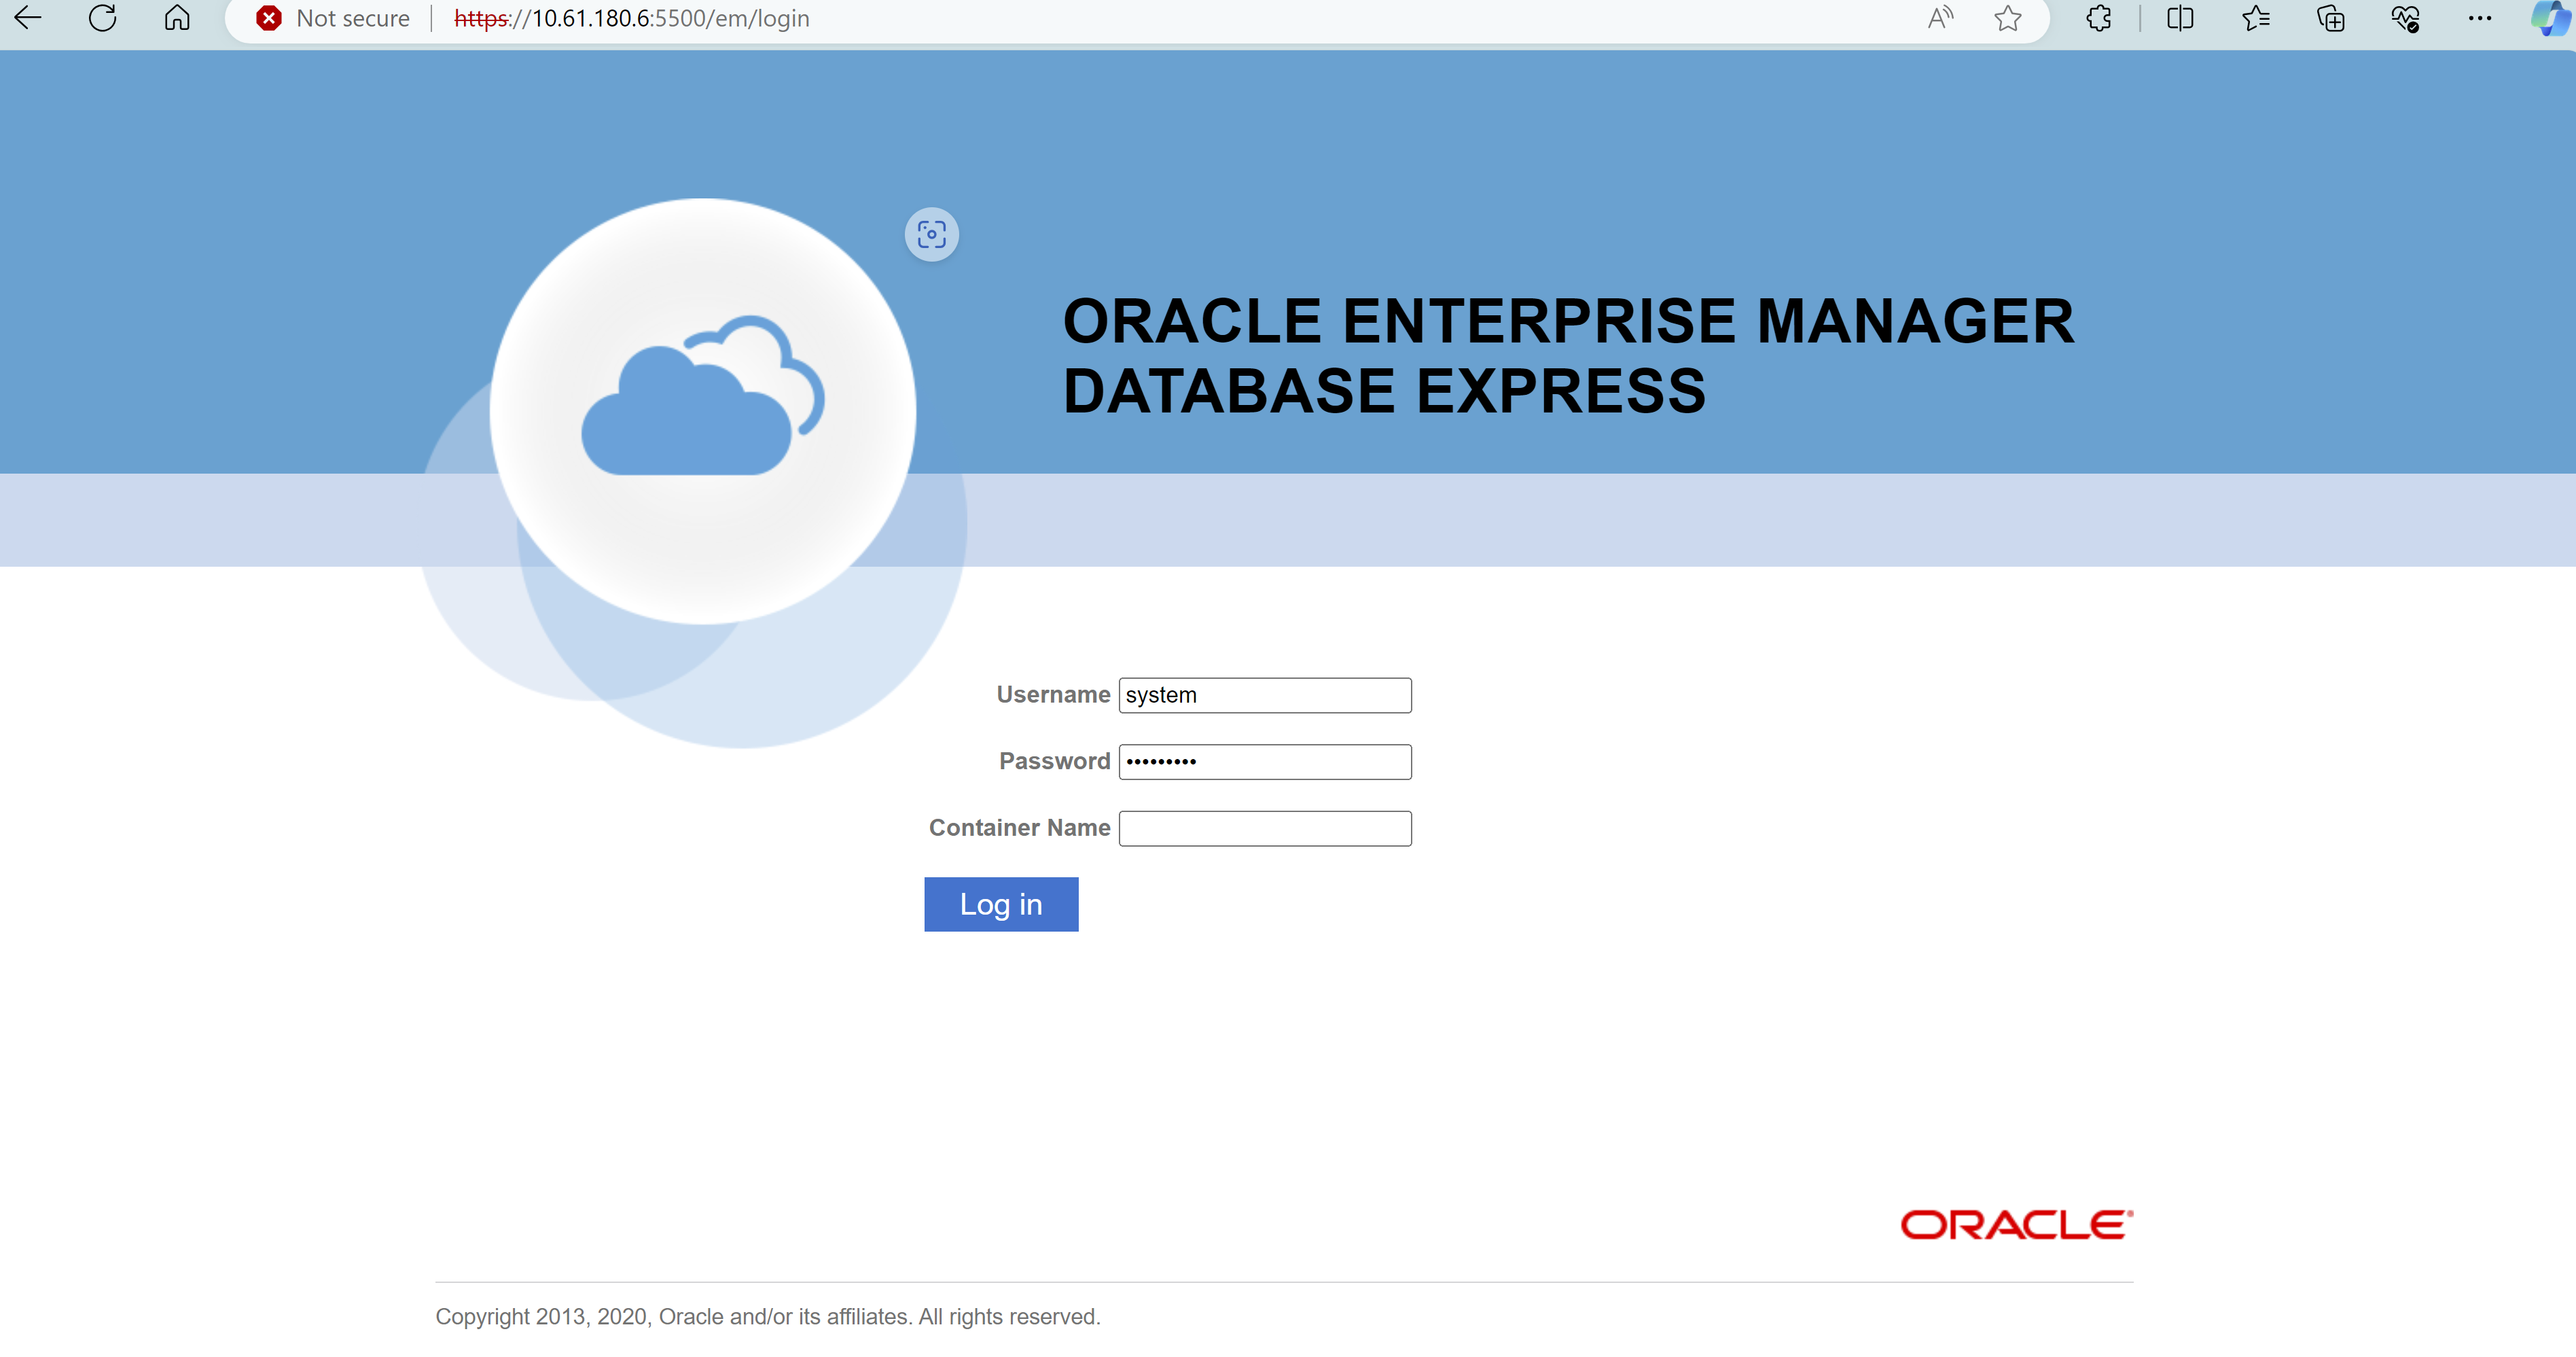2576x1357 pixels.
Task: Add this page to favorites with the star
Action: 2007,18
